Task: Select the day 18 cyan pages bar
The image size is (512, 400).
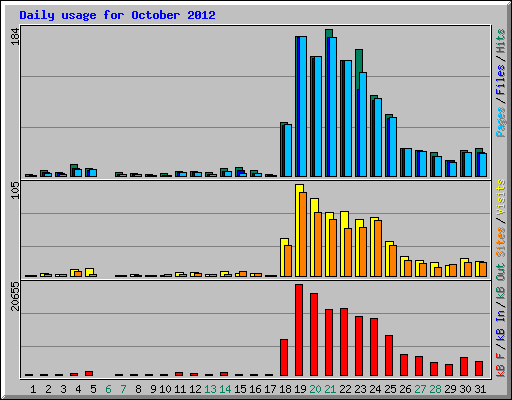Action: pos(288,150)
